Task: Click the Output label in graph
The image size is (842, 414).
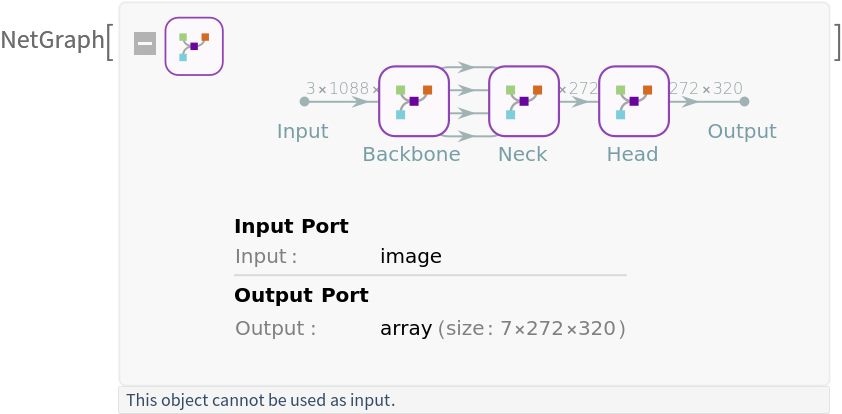Action: [742, 131]
